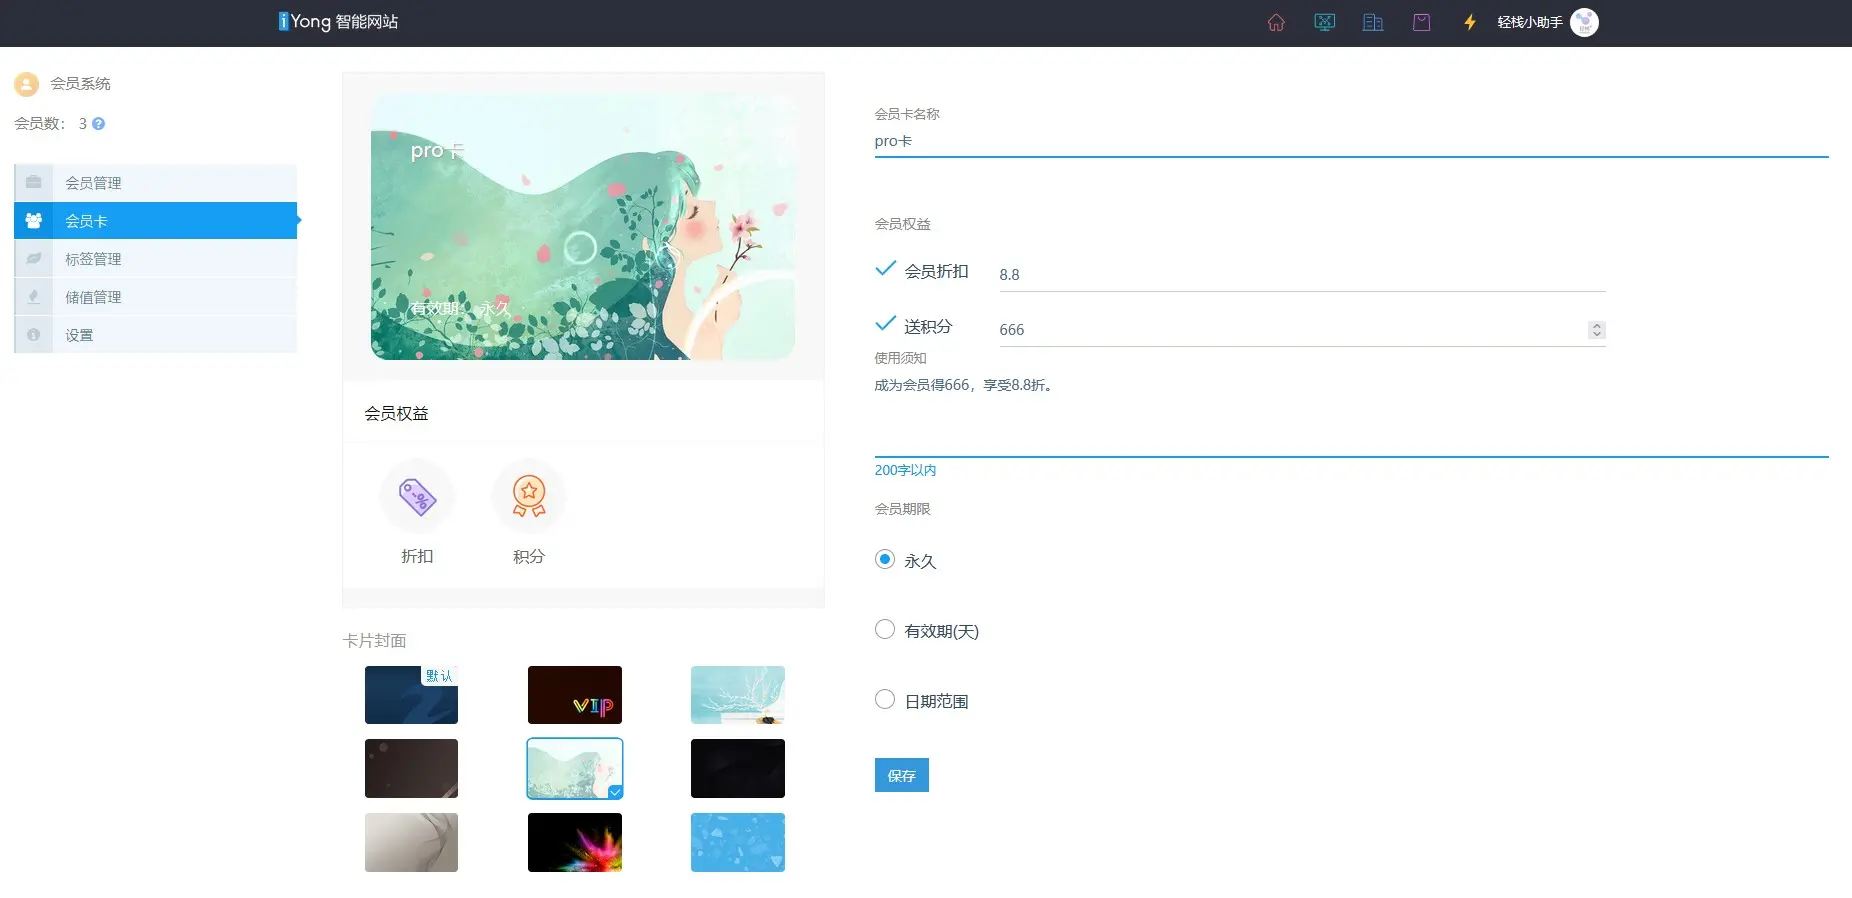Open the shopping bag icon in header
Image resolution: width=1852 pixels, height=898 pixels.
(x=1421, y=22)
